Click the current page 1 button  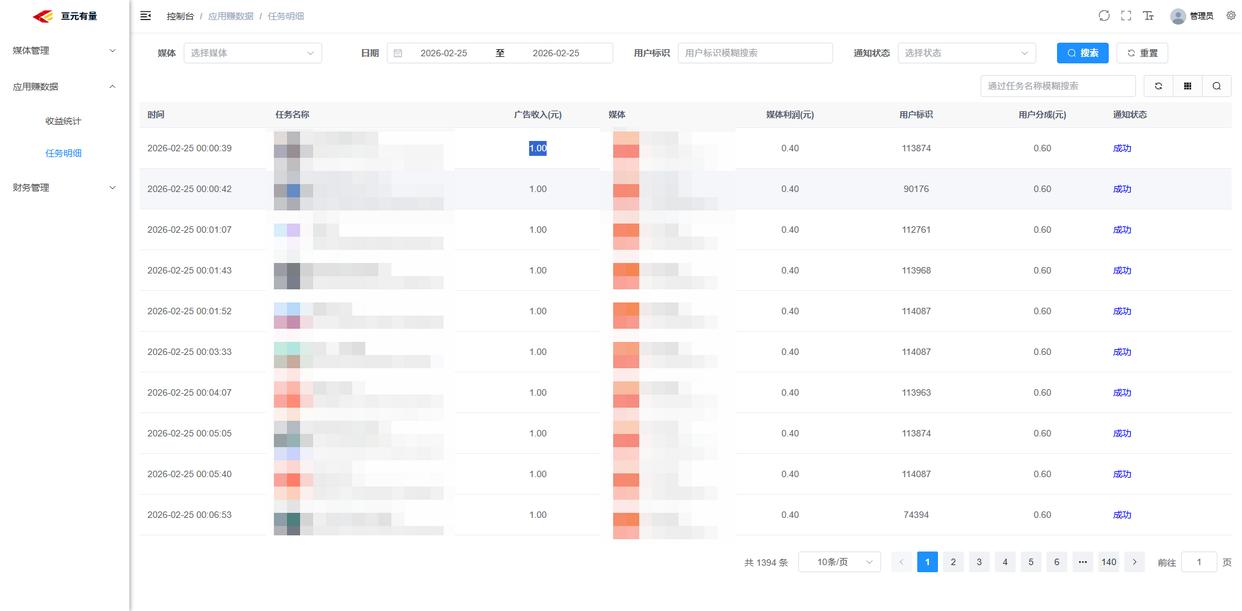[x=927, y=562]
